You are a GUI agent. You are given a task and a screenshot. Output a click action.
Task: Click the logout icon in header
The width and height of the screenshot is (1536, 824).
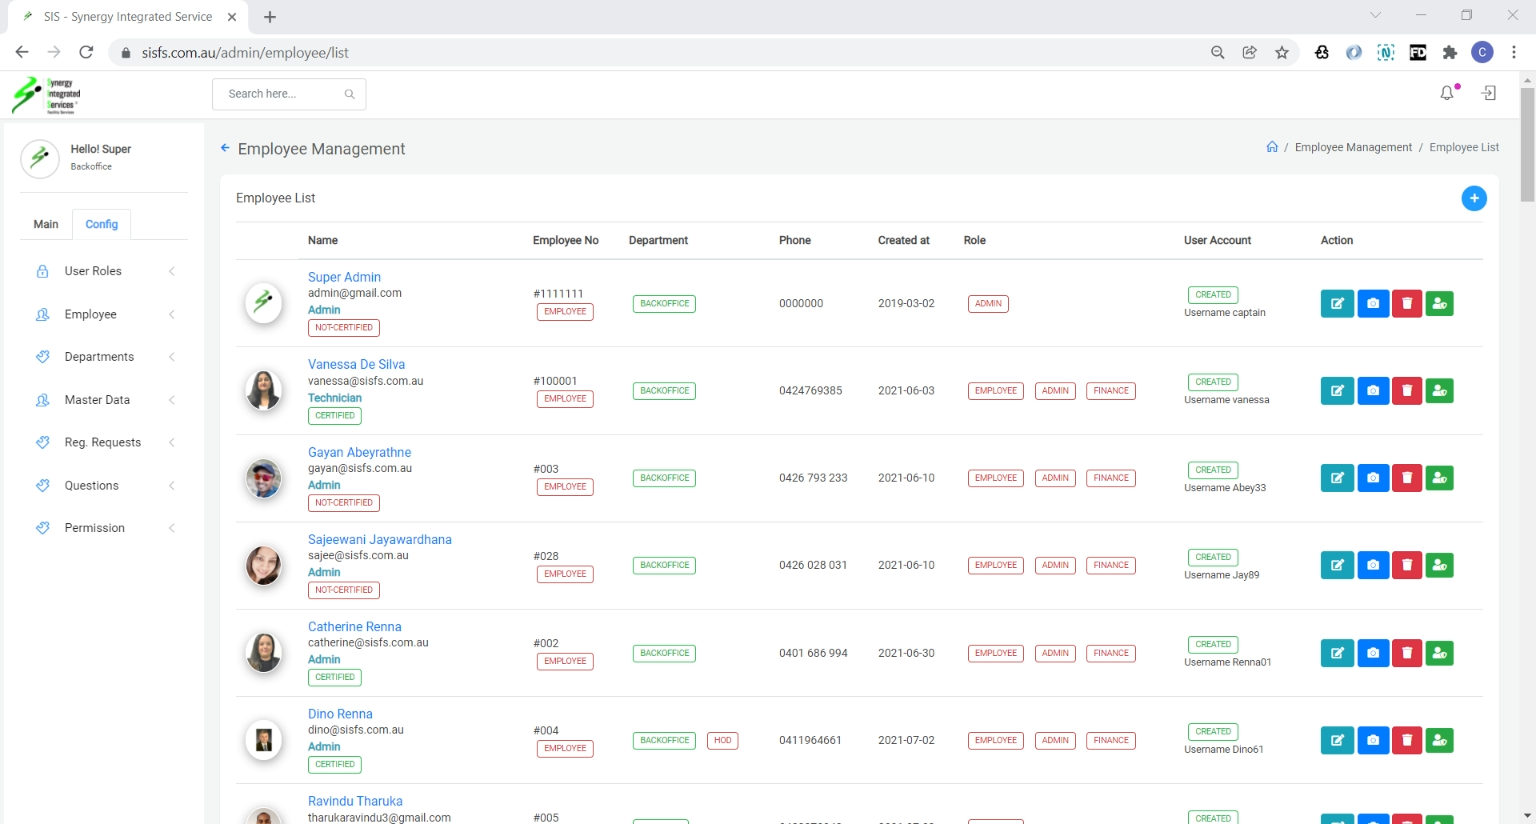(1489, 93)
